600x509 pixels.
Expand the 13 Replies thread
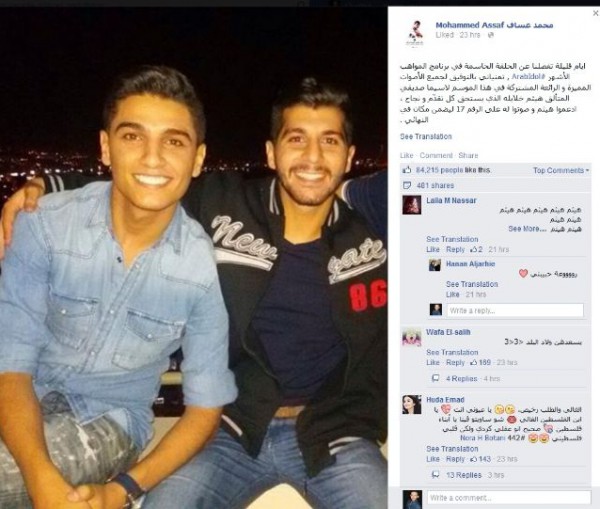pos(464,475)
